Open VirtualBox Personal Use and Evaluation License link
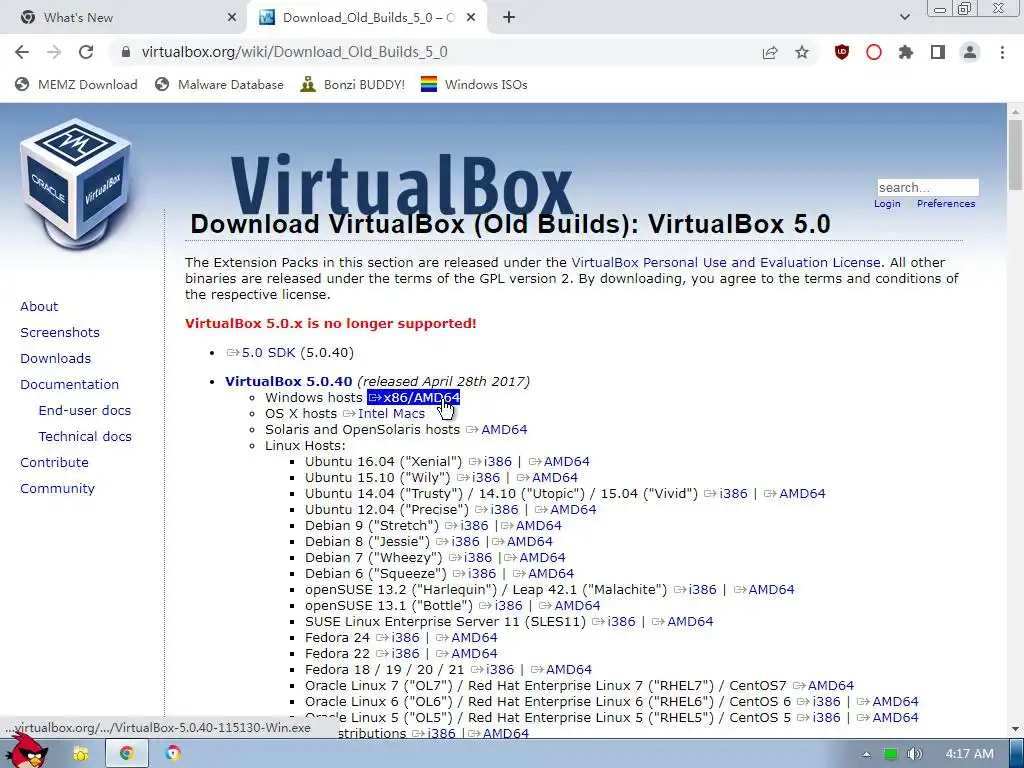The height and width of the screenshot is (768, 1024). (726, 263)
